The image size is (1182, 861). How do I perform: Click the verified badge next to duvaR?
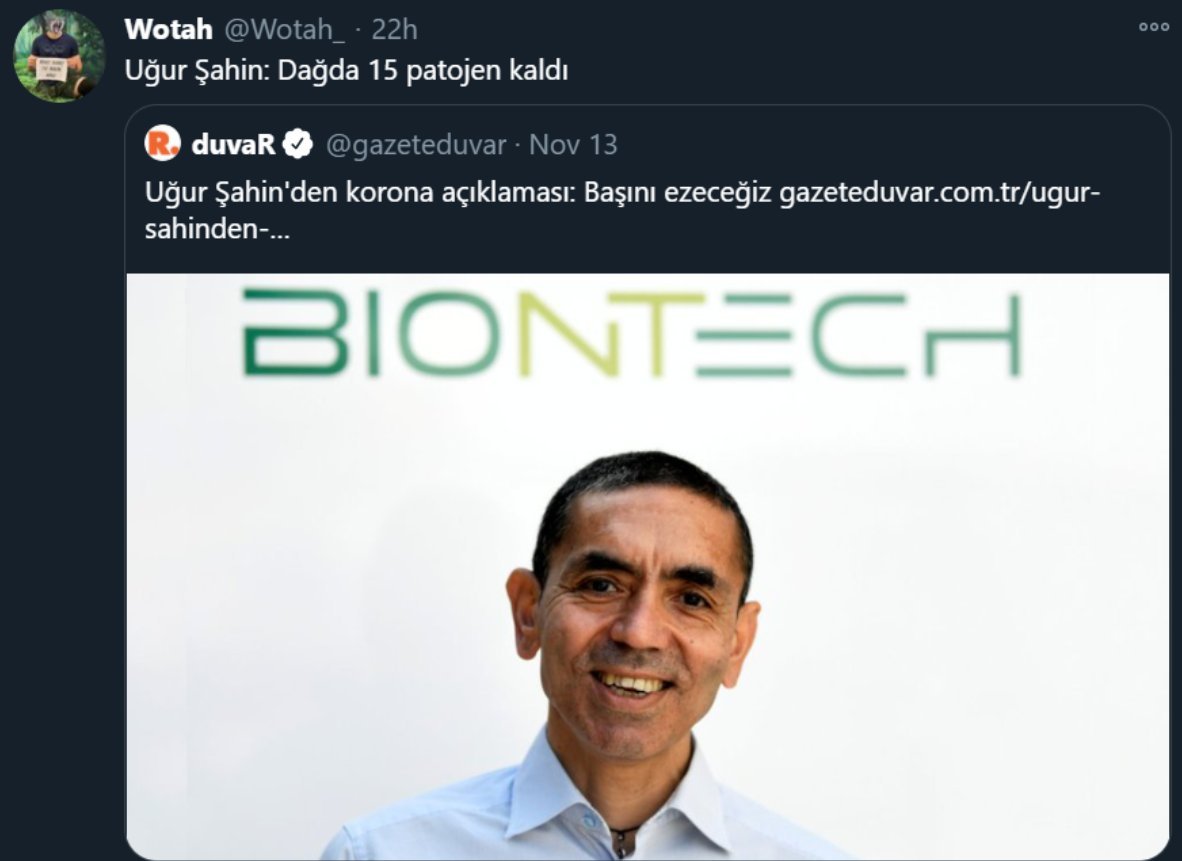pos(298,144)
